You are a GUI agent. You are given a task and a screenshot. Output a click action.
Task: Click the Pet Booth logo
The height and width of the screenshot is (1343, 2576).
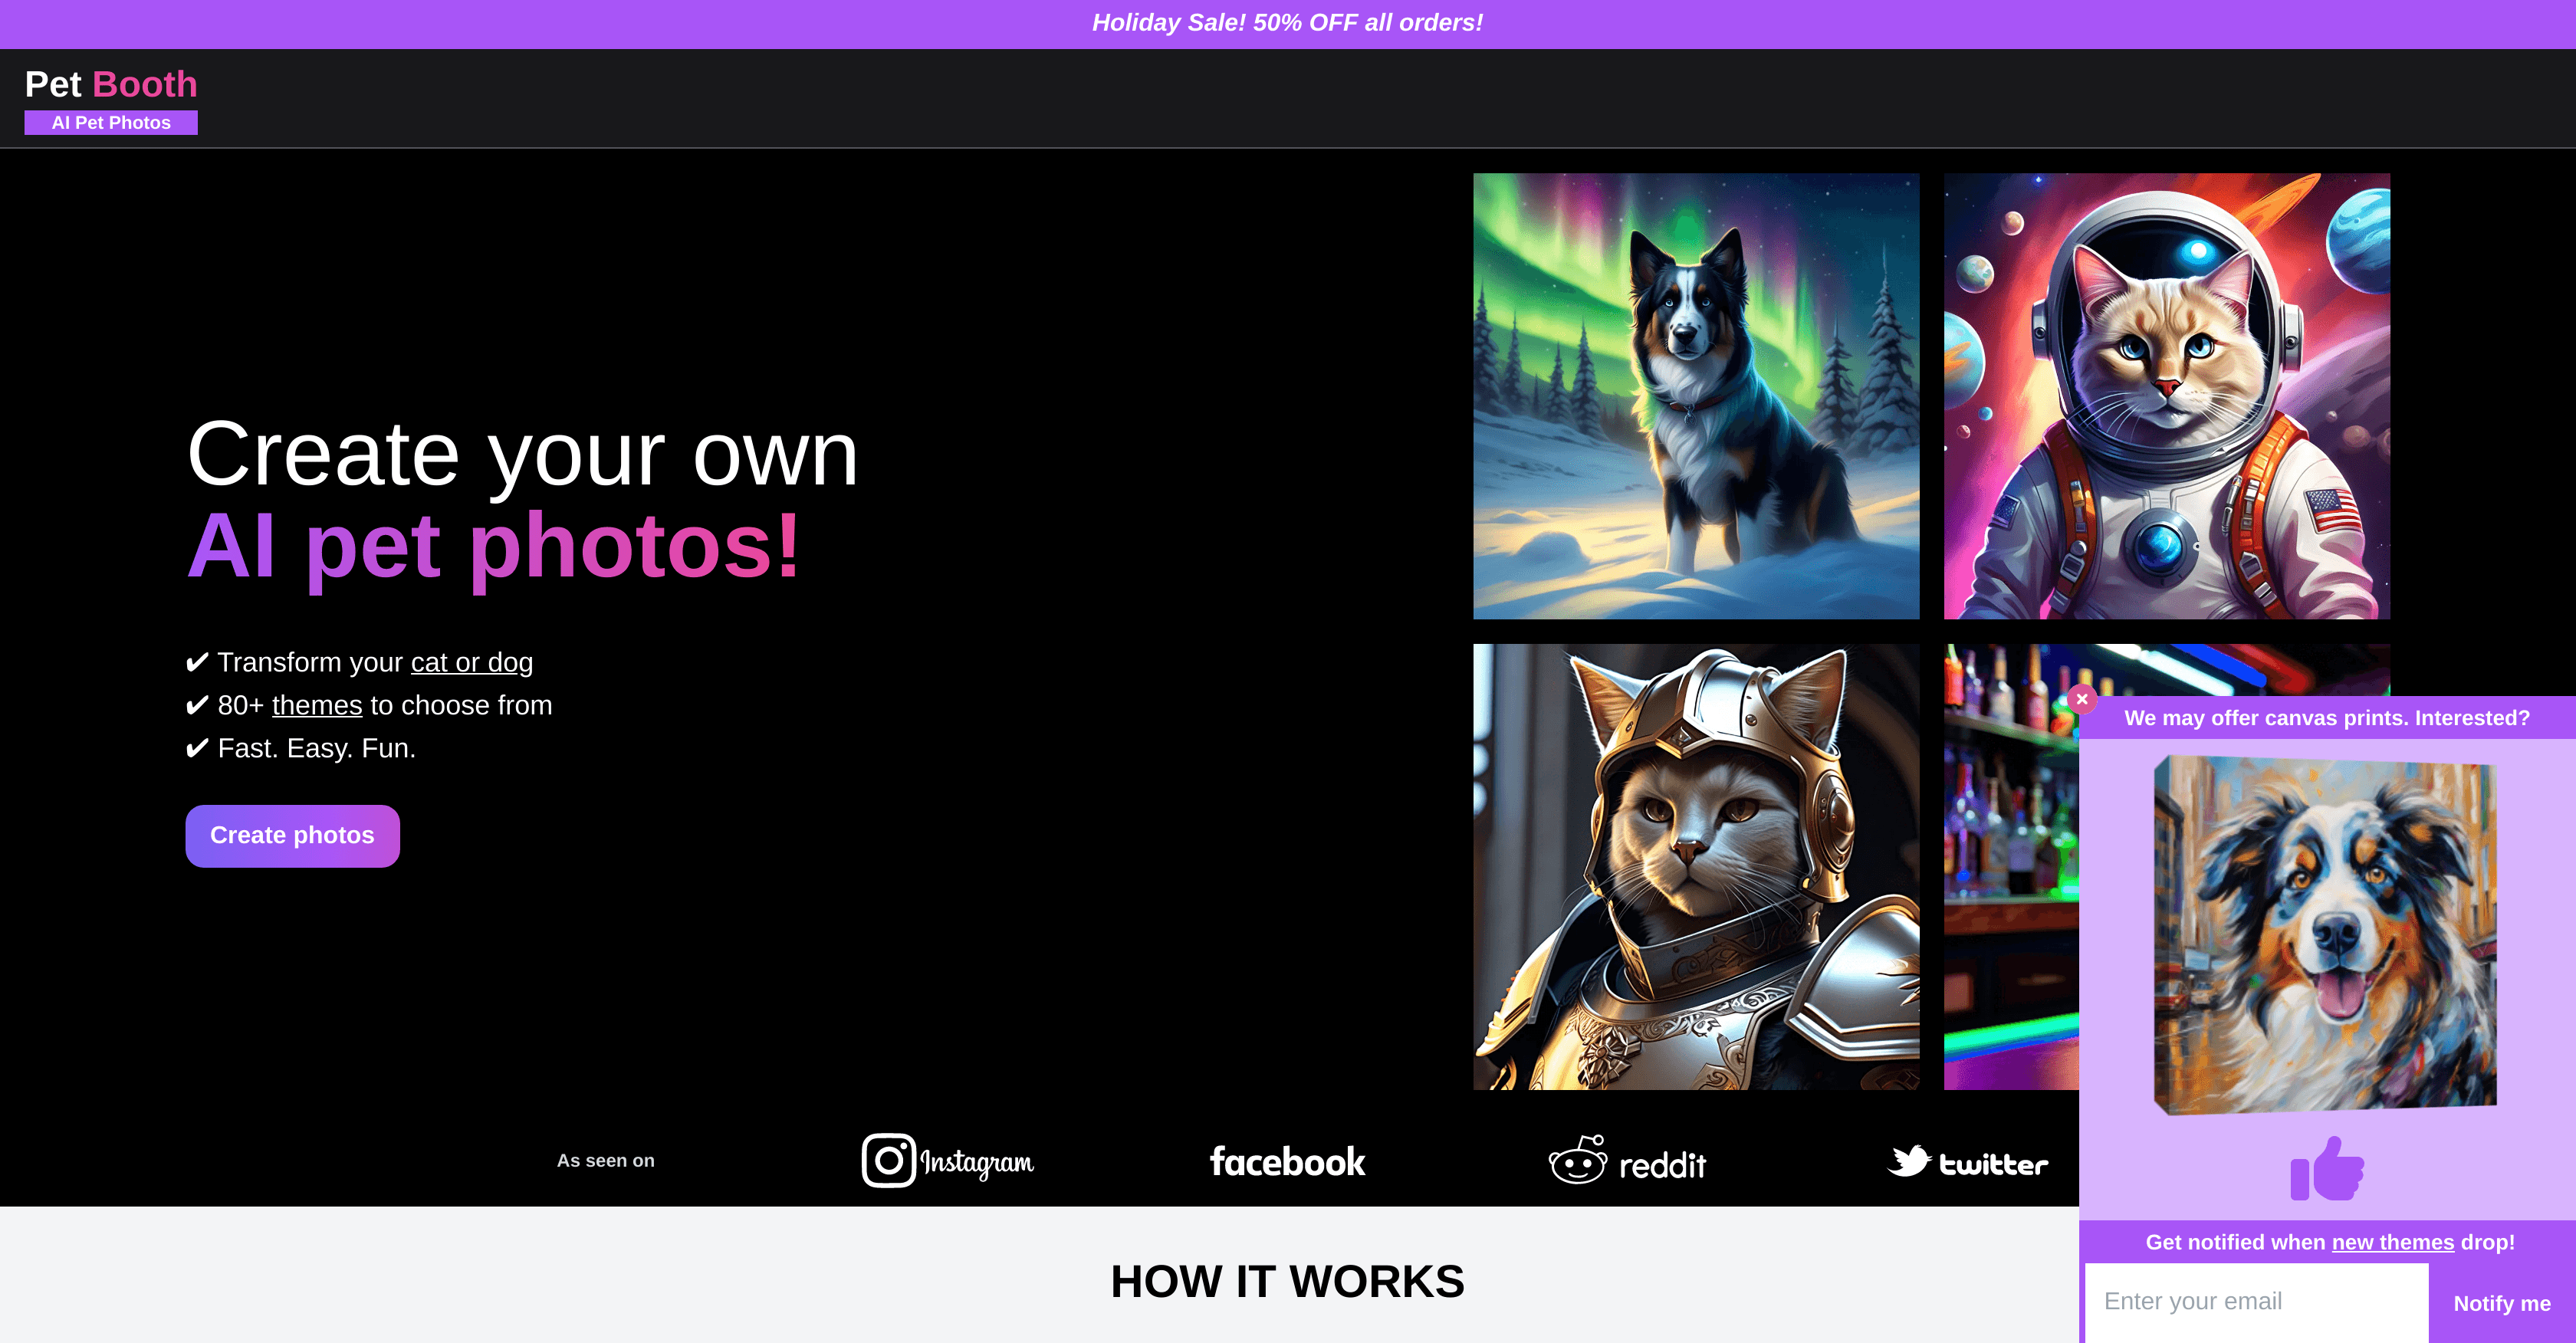[111, 84]
